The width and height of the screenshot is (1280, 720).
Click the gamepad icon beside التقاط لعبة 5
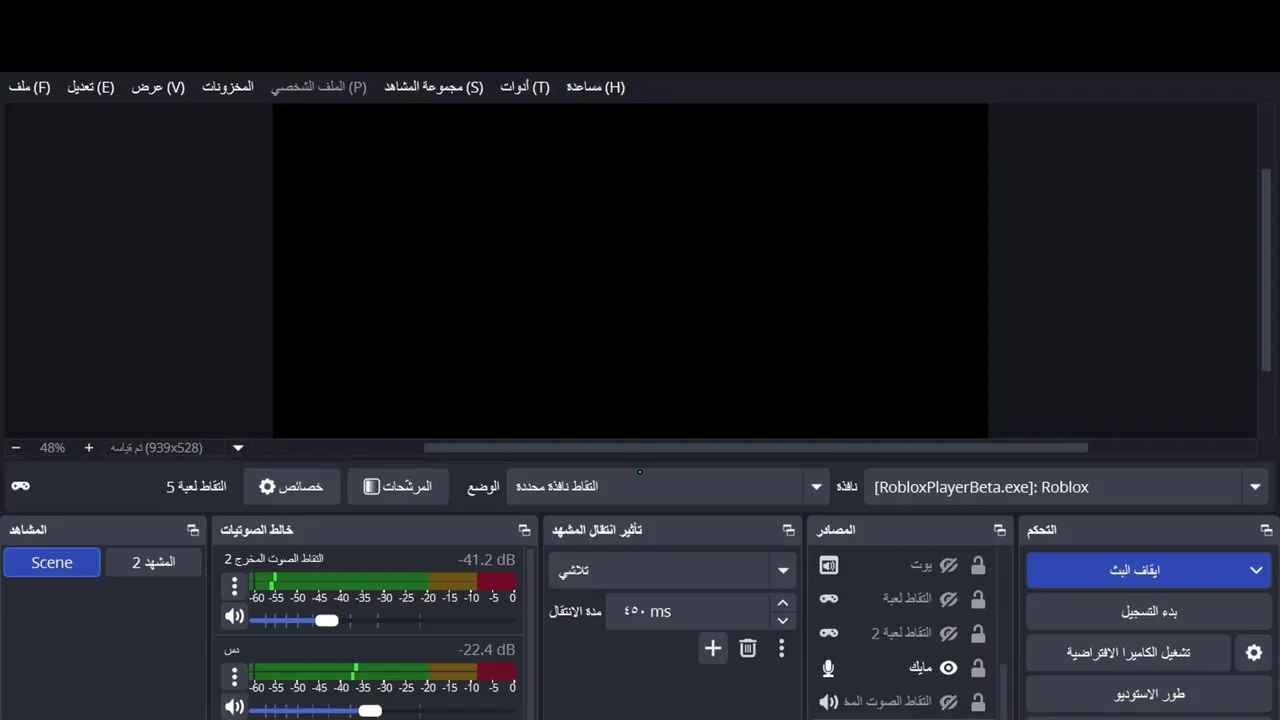pos(20,486)
